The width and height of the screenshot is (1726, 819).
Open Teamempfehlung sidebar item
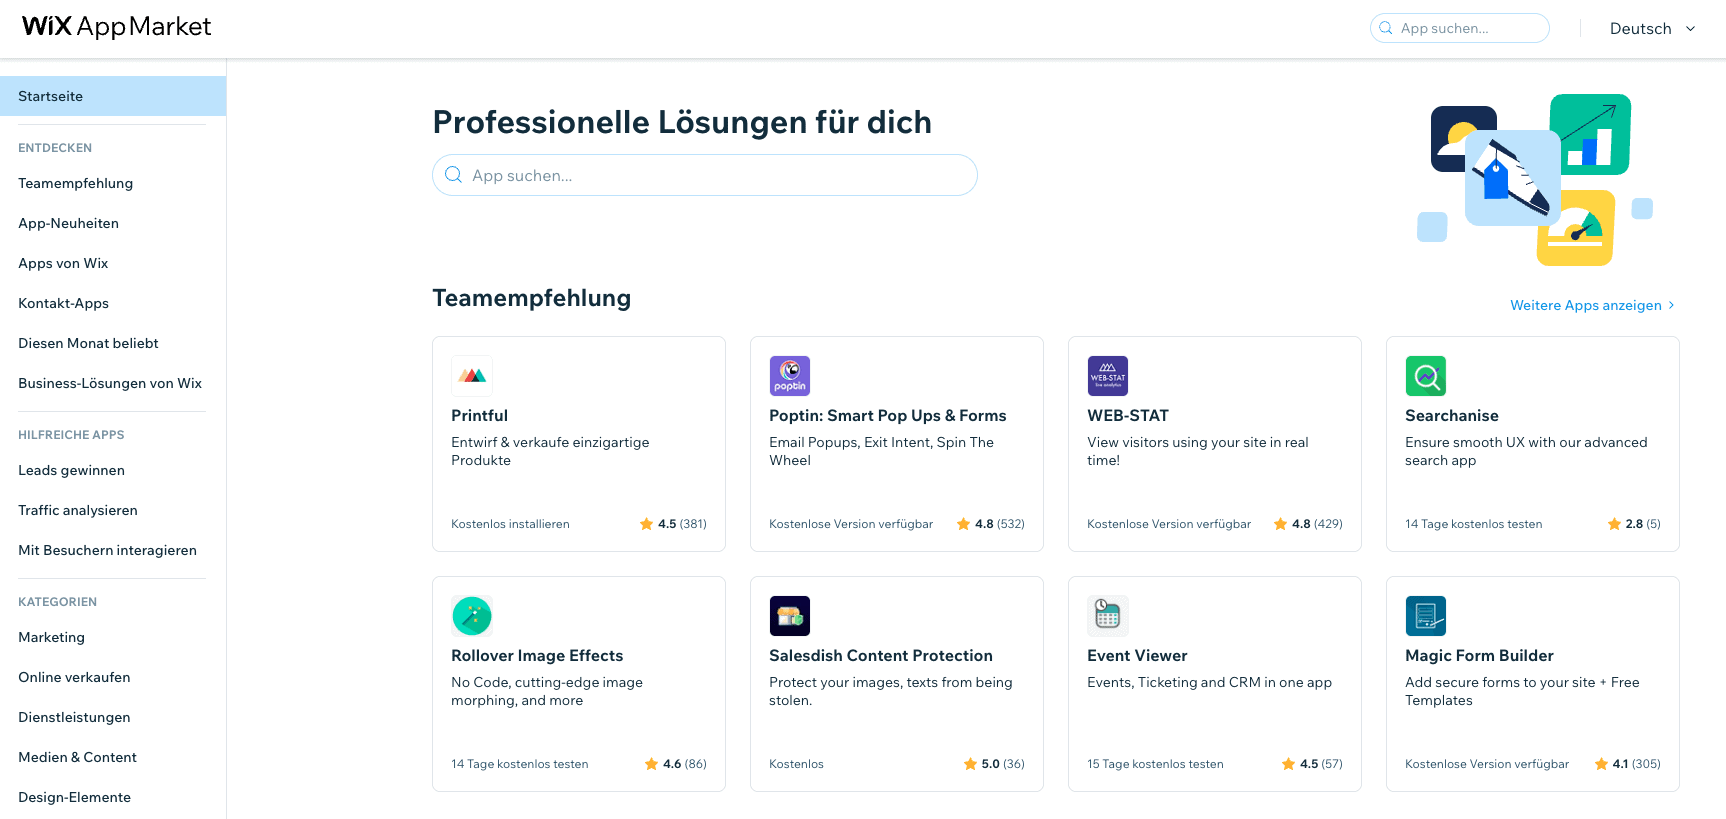point(76,183)
